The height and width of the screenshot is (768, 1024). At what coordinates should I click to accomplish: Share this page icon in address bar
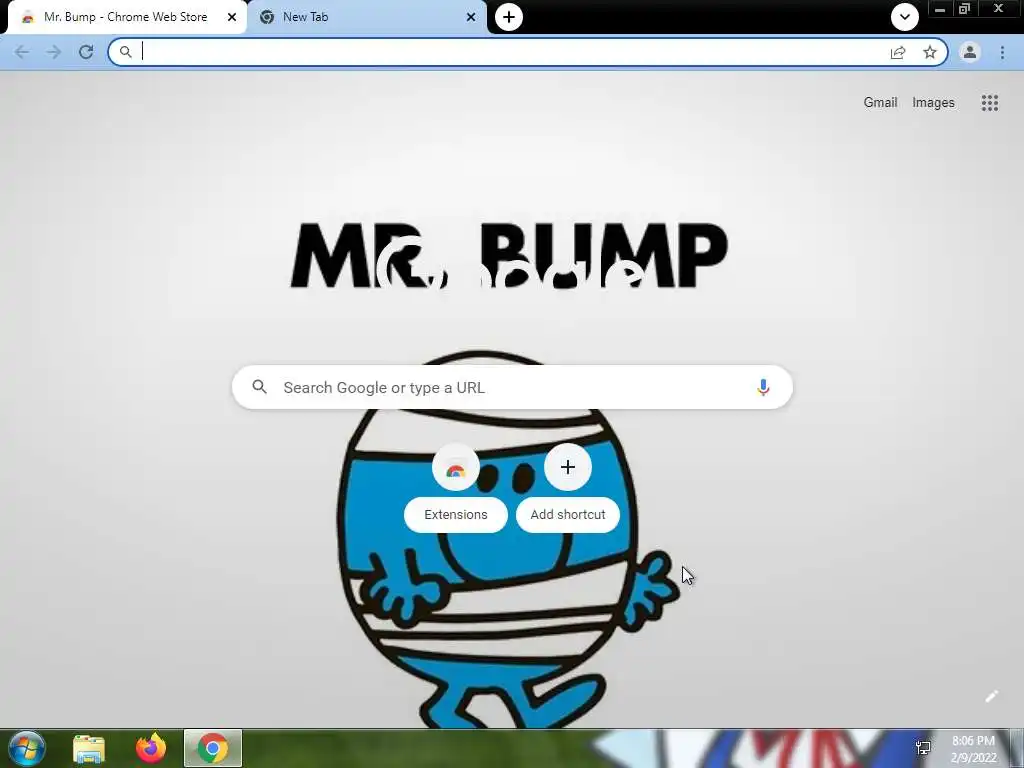tap(898, 52)
